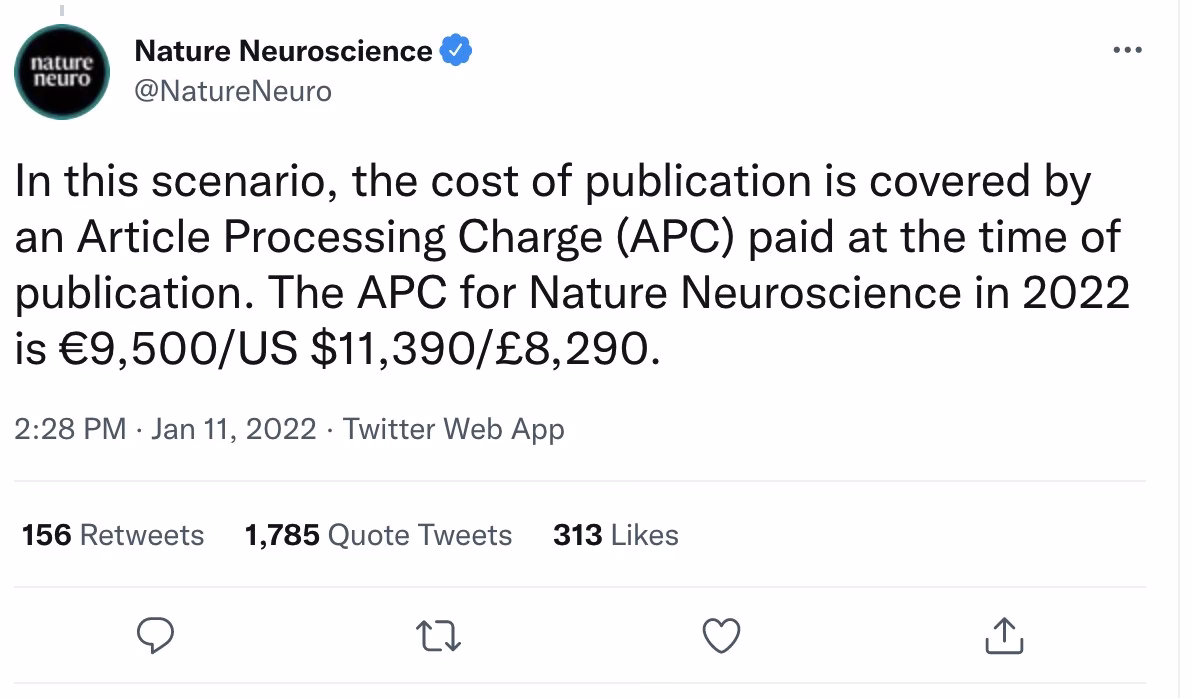1192x698 pixels.
Task: Click the retweet icon below the tweet
Action: (x=438, y=635)
